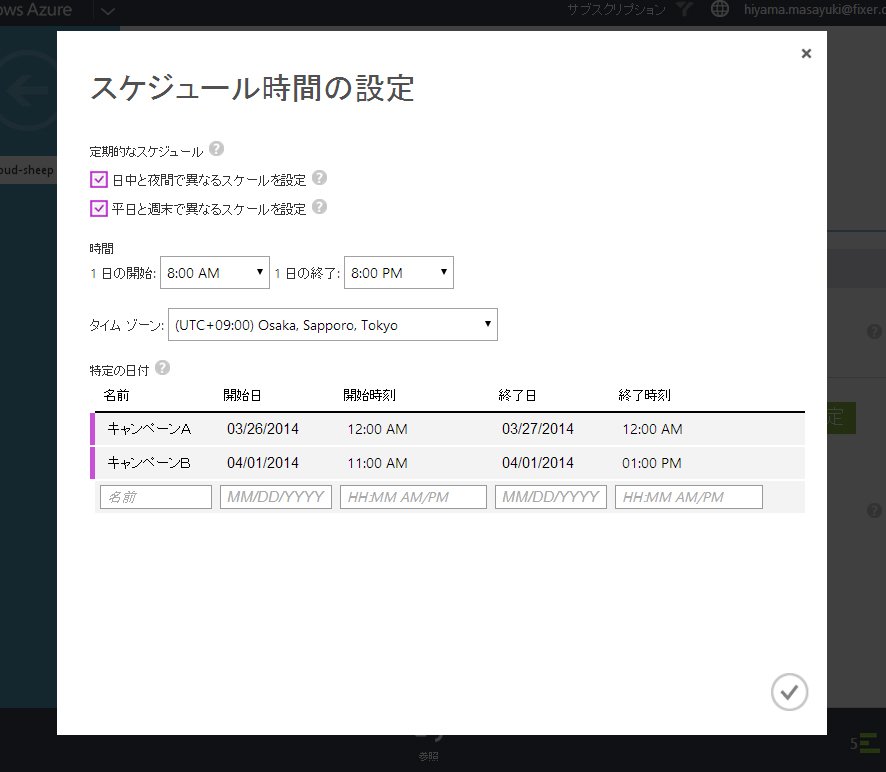The width and height of the screenshot is (886, 772).
Task: Open the タイムゾーン Osaka, Sapporo, Tokyo dropdown
Action: click(x=333, y=325)
